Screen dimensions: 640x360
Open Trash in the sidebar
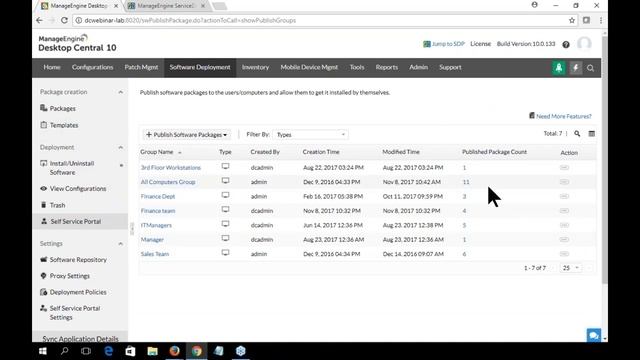[x=57, y=205]
